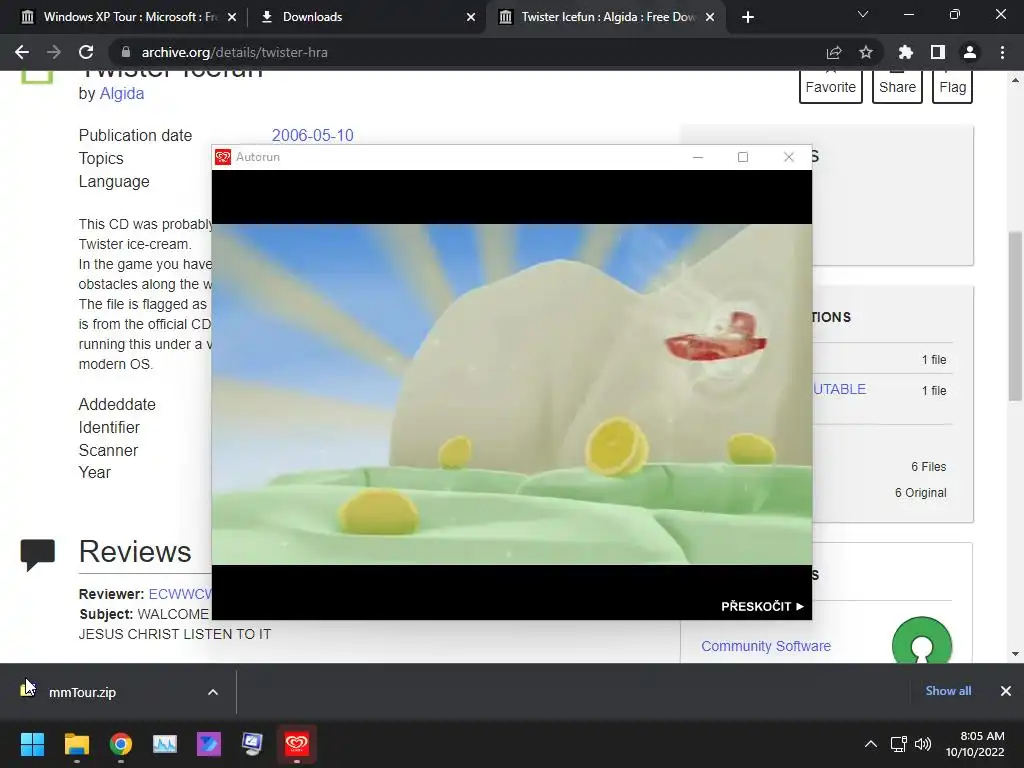Open the volume tray icon
The height and width of the screenshot is (768, 1024).
pos(923,744)
